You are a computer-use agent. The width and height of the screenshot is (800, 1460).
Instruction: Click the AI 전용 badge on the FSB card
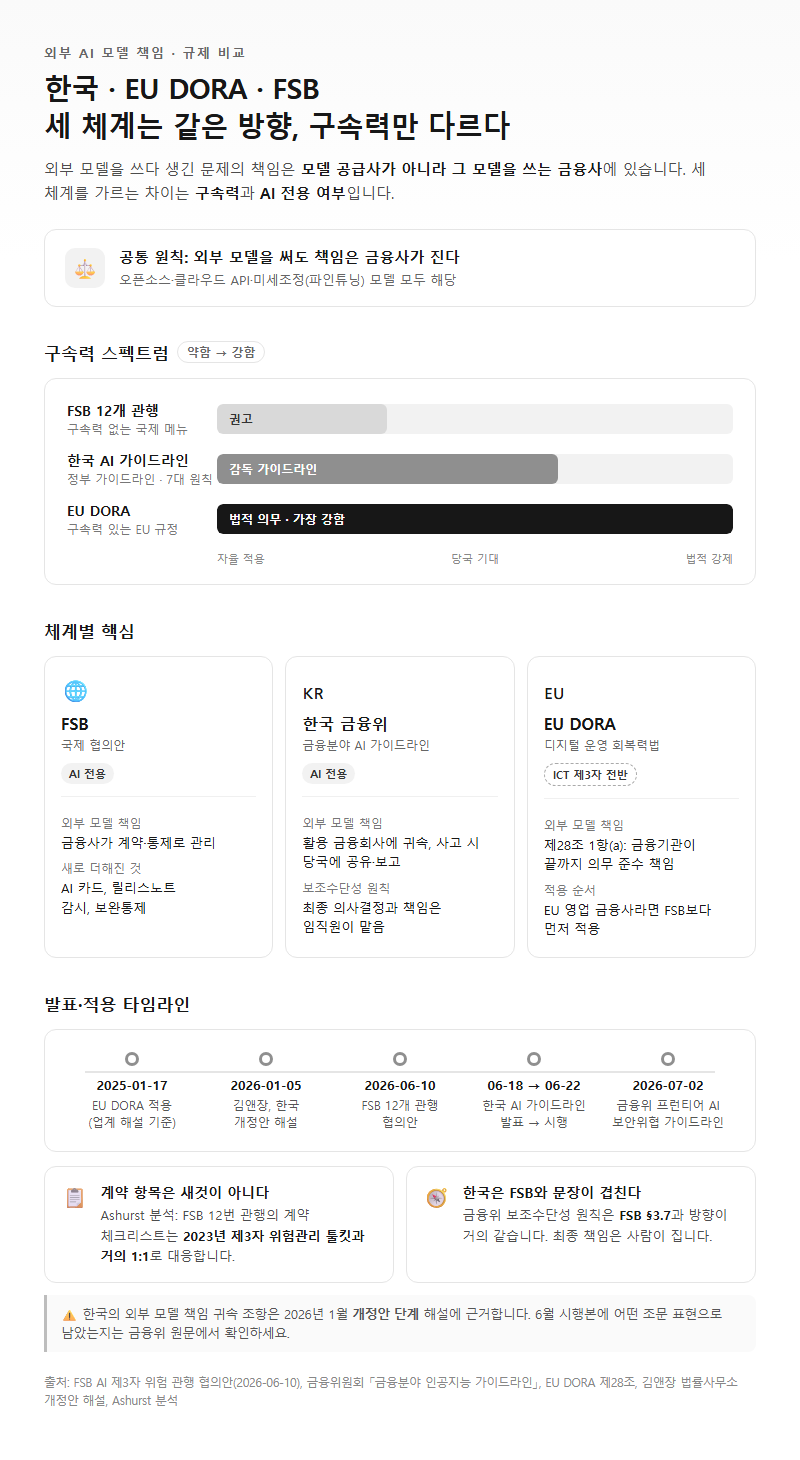87,774
